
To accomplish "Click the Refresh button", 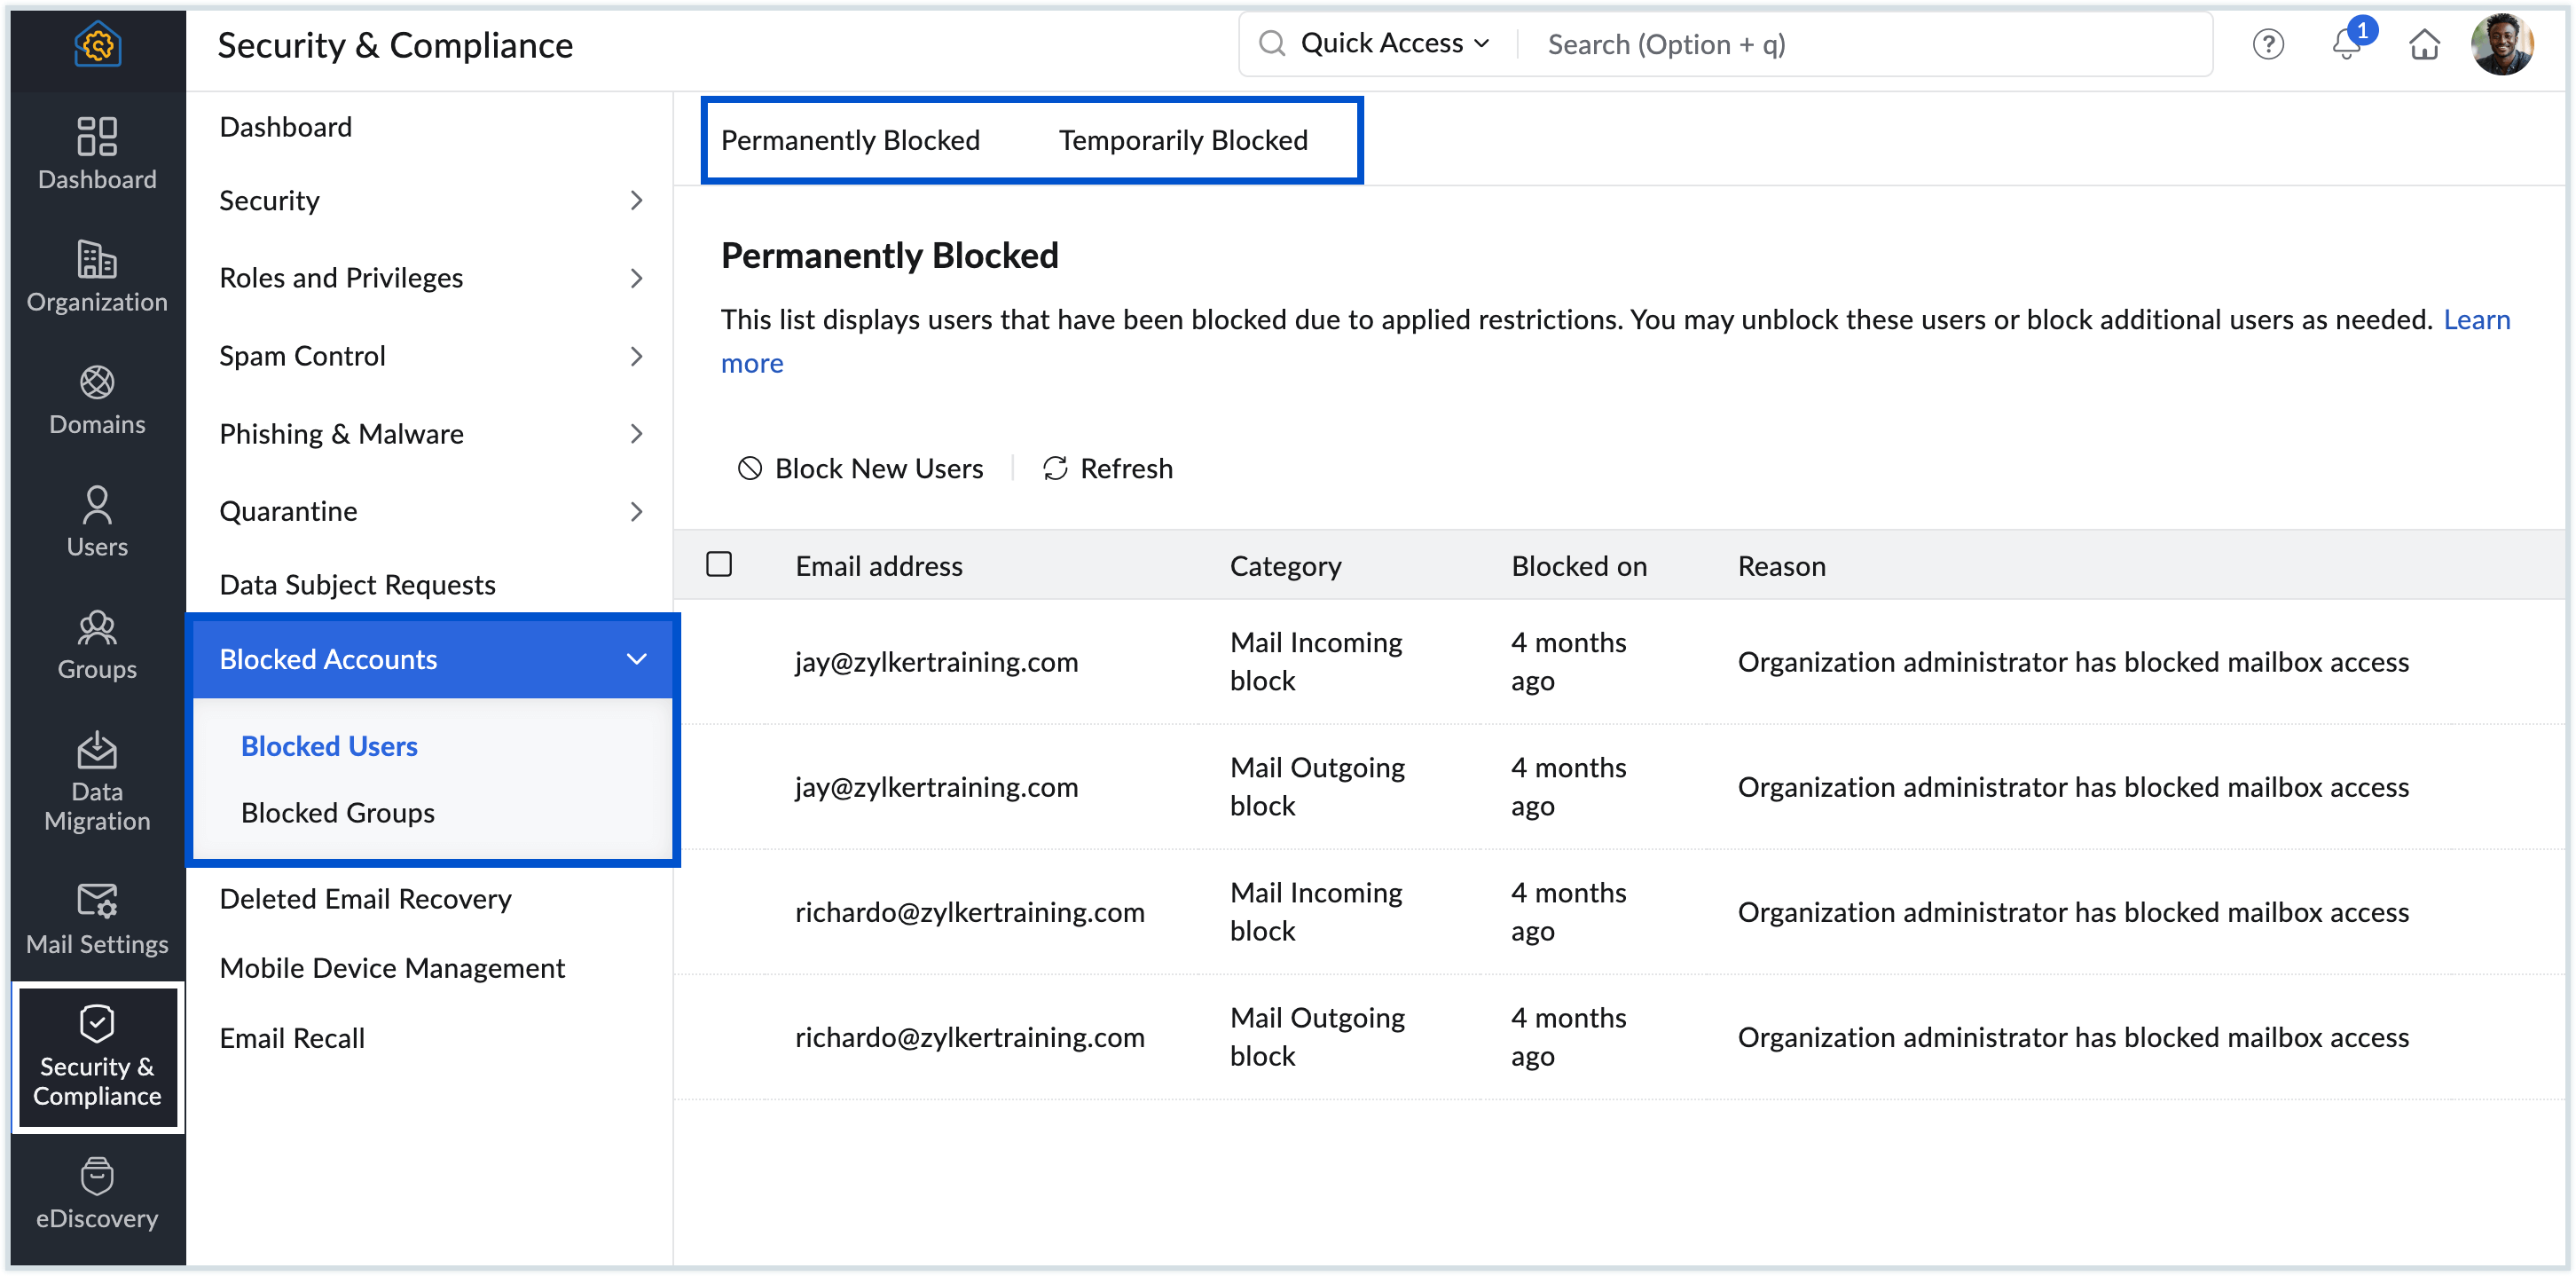I will click(x=1107, y=468).
